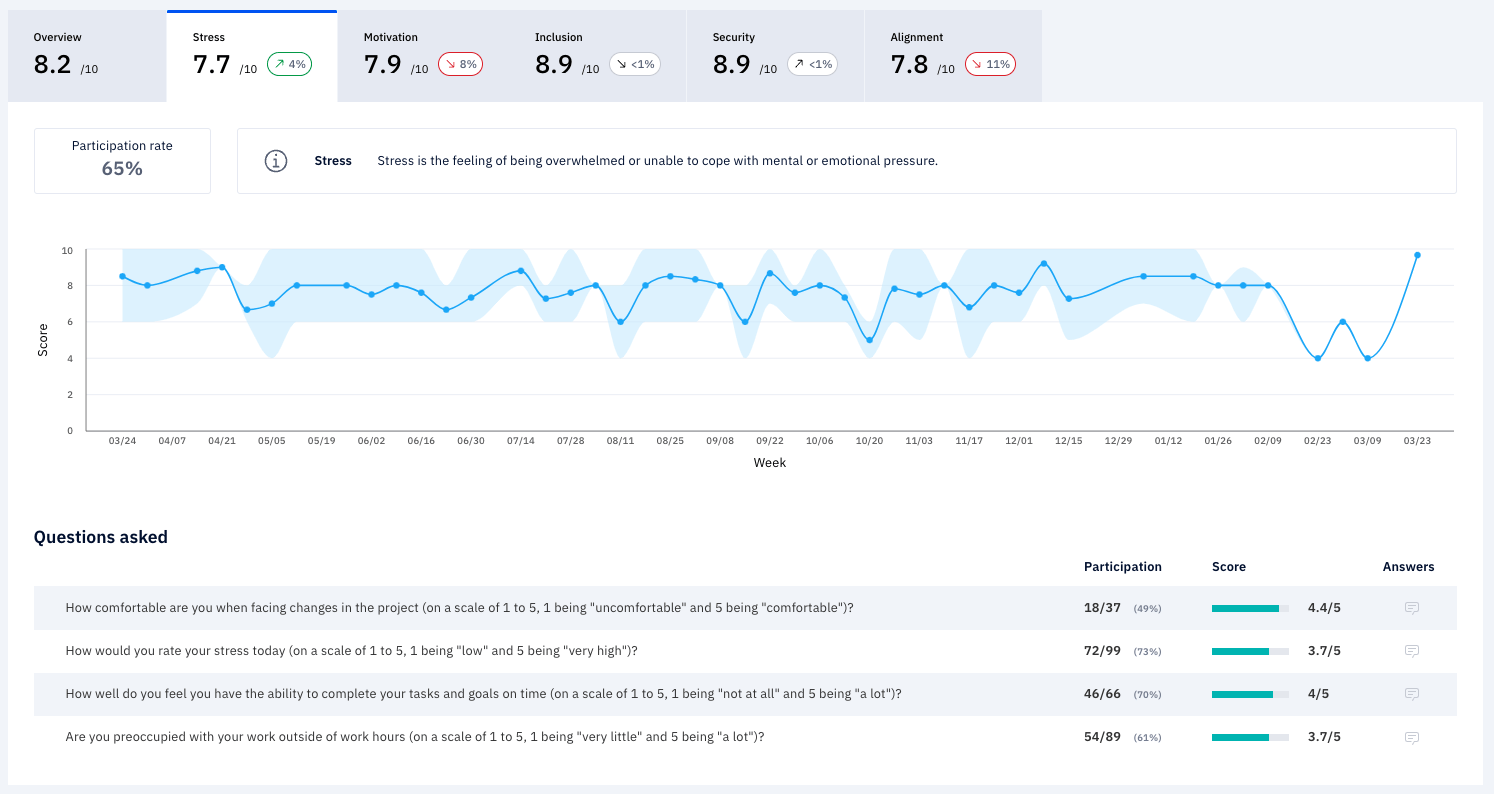The image size is (1494, 794).
Task: Click the Motivation 8% downward trend badge
Action: 461,64
